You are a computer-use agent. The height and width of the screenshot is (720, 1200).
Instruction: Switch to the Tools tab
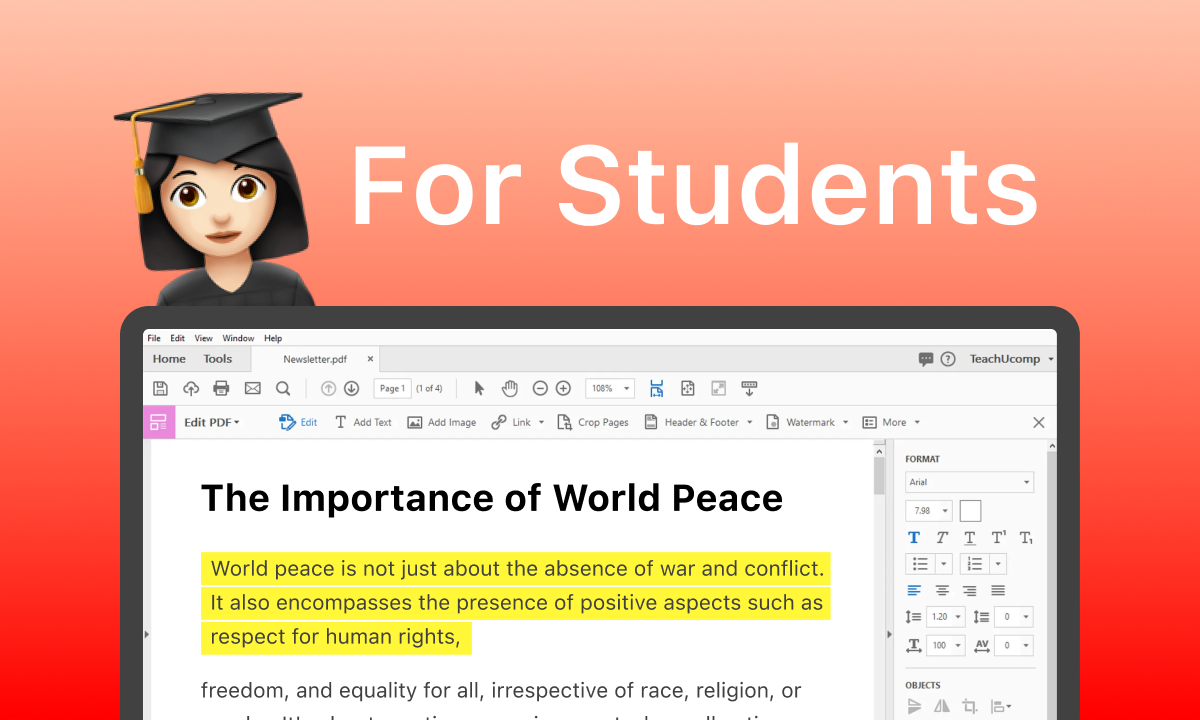click(x=217, y=359)
